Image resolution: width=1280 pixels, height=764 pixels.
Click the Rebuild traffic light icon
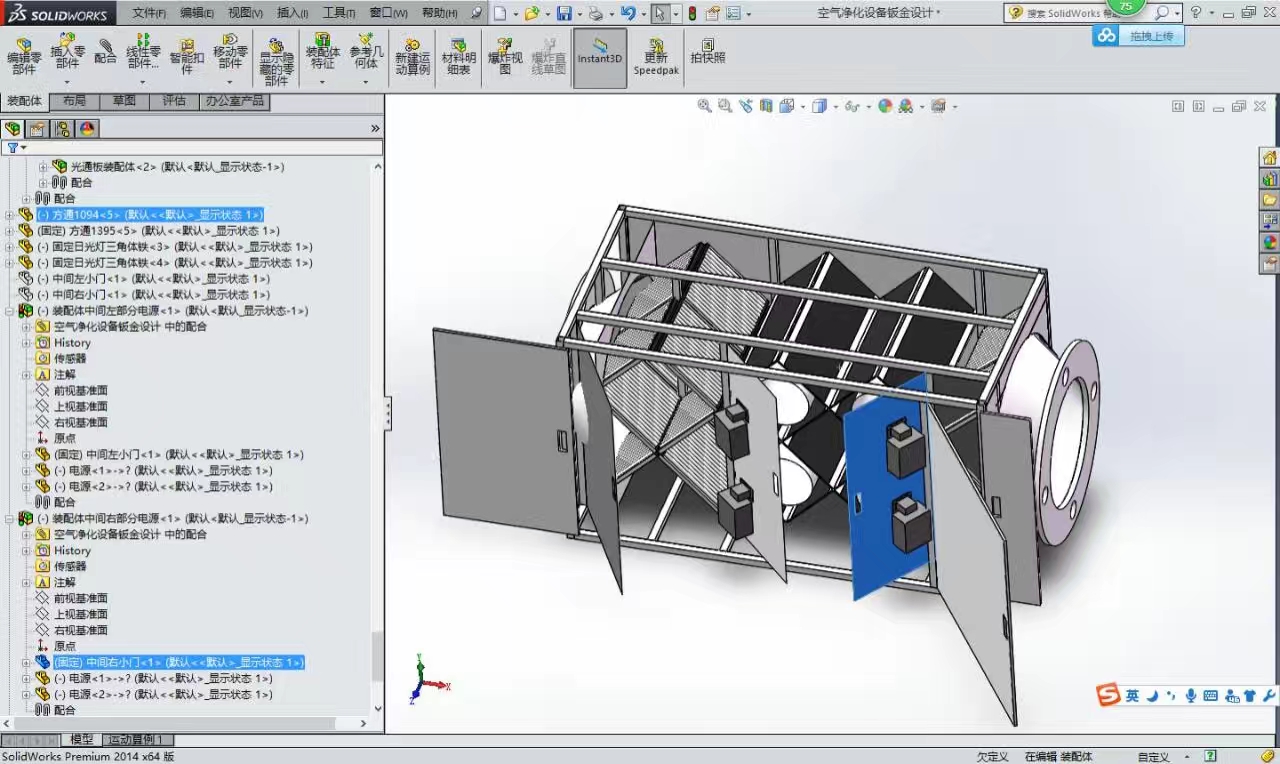click(x=692, y=13)
